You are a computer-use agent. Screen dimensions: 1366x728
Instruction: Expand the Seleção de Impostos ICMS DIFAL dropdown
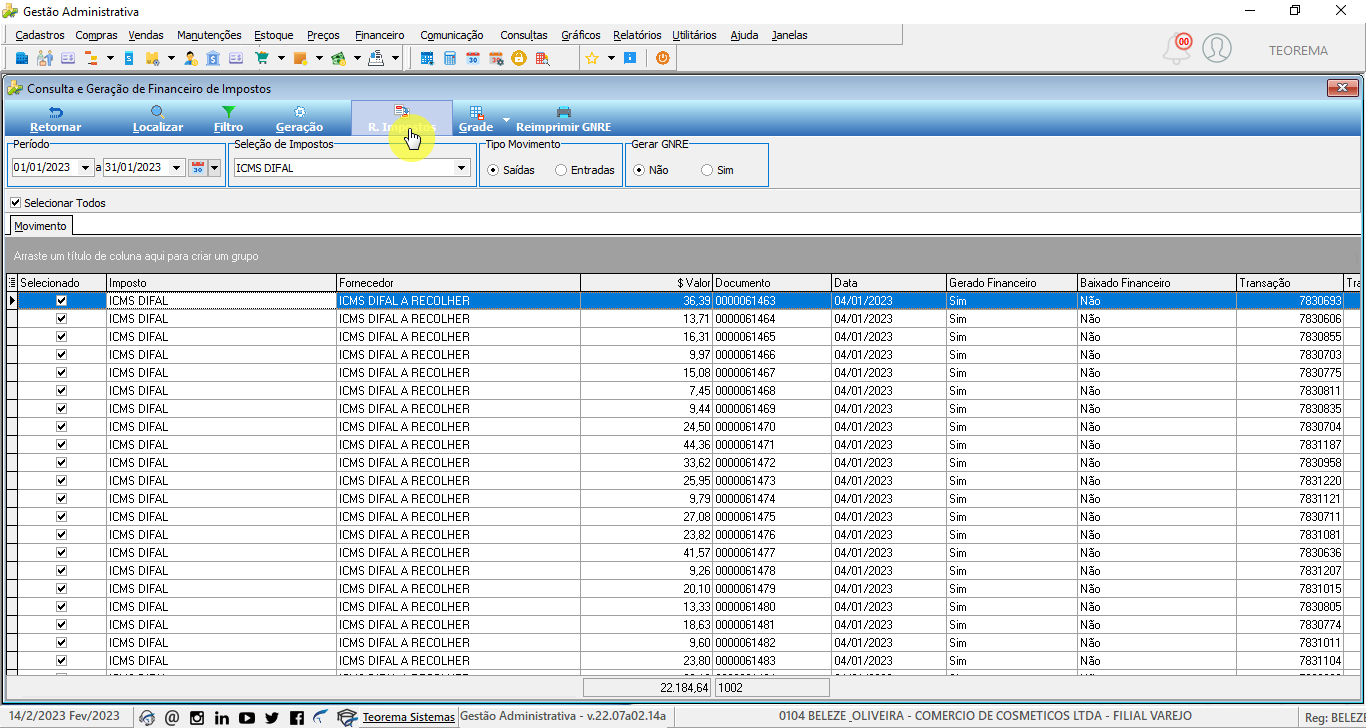click(462, 168)
